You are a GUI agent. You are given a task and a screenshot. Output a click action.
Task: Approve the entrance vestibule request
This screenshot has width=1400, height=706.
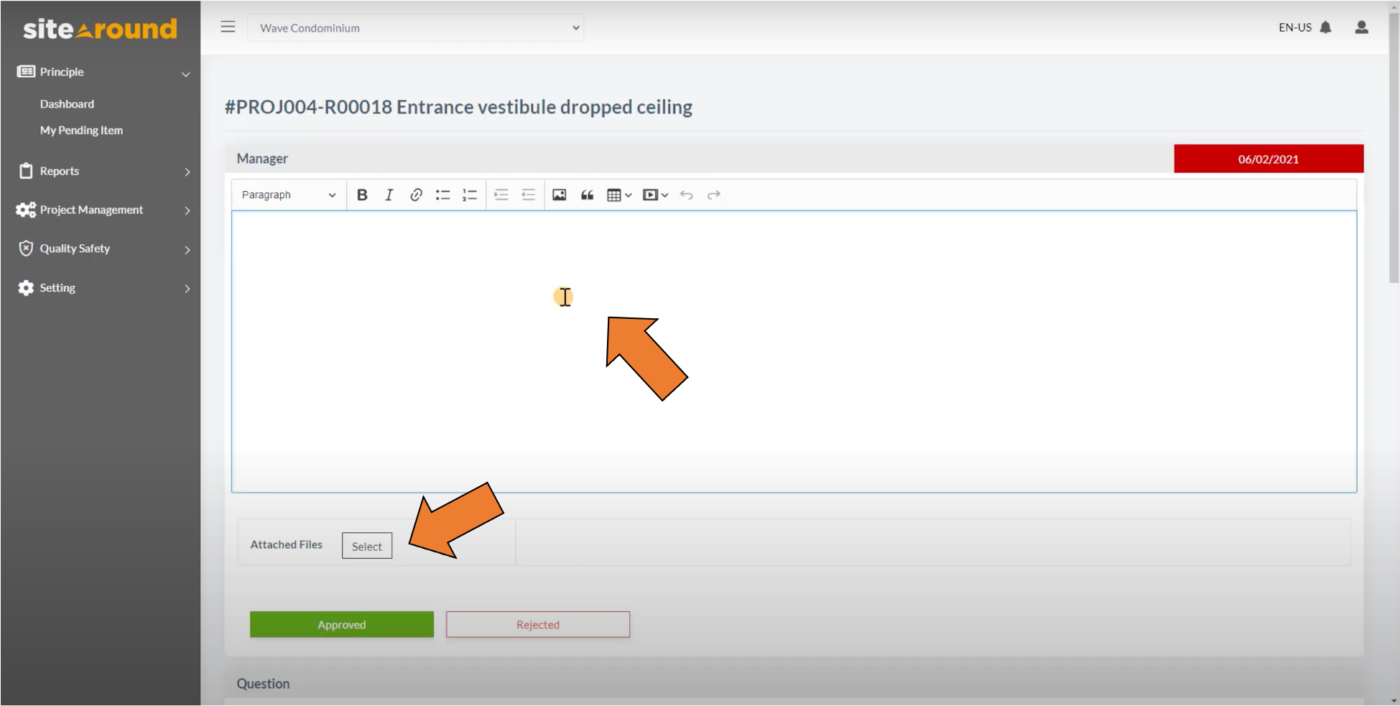click(x=341, y=624)
